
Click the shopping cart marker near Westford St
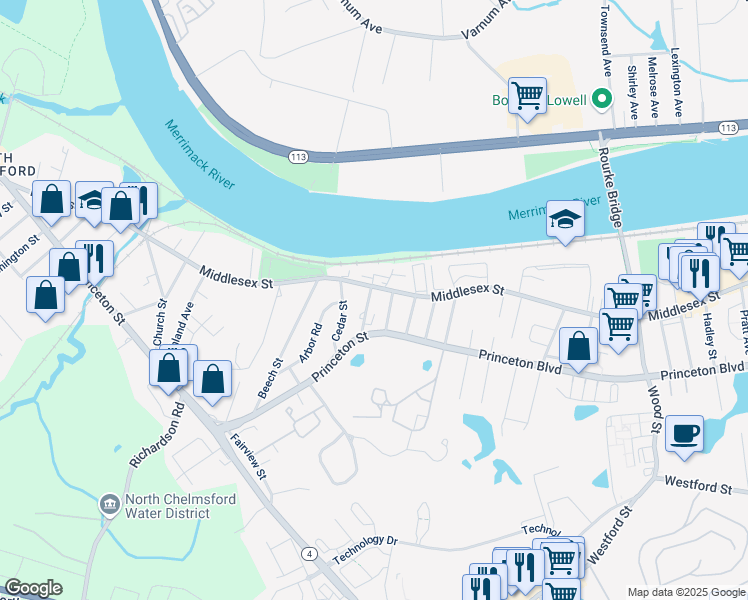point(561,560)
